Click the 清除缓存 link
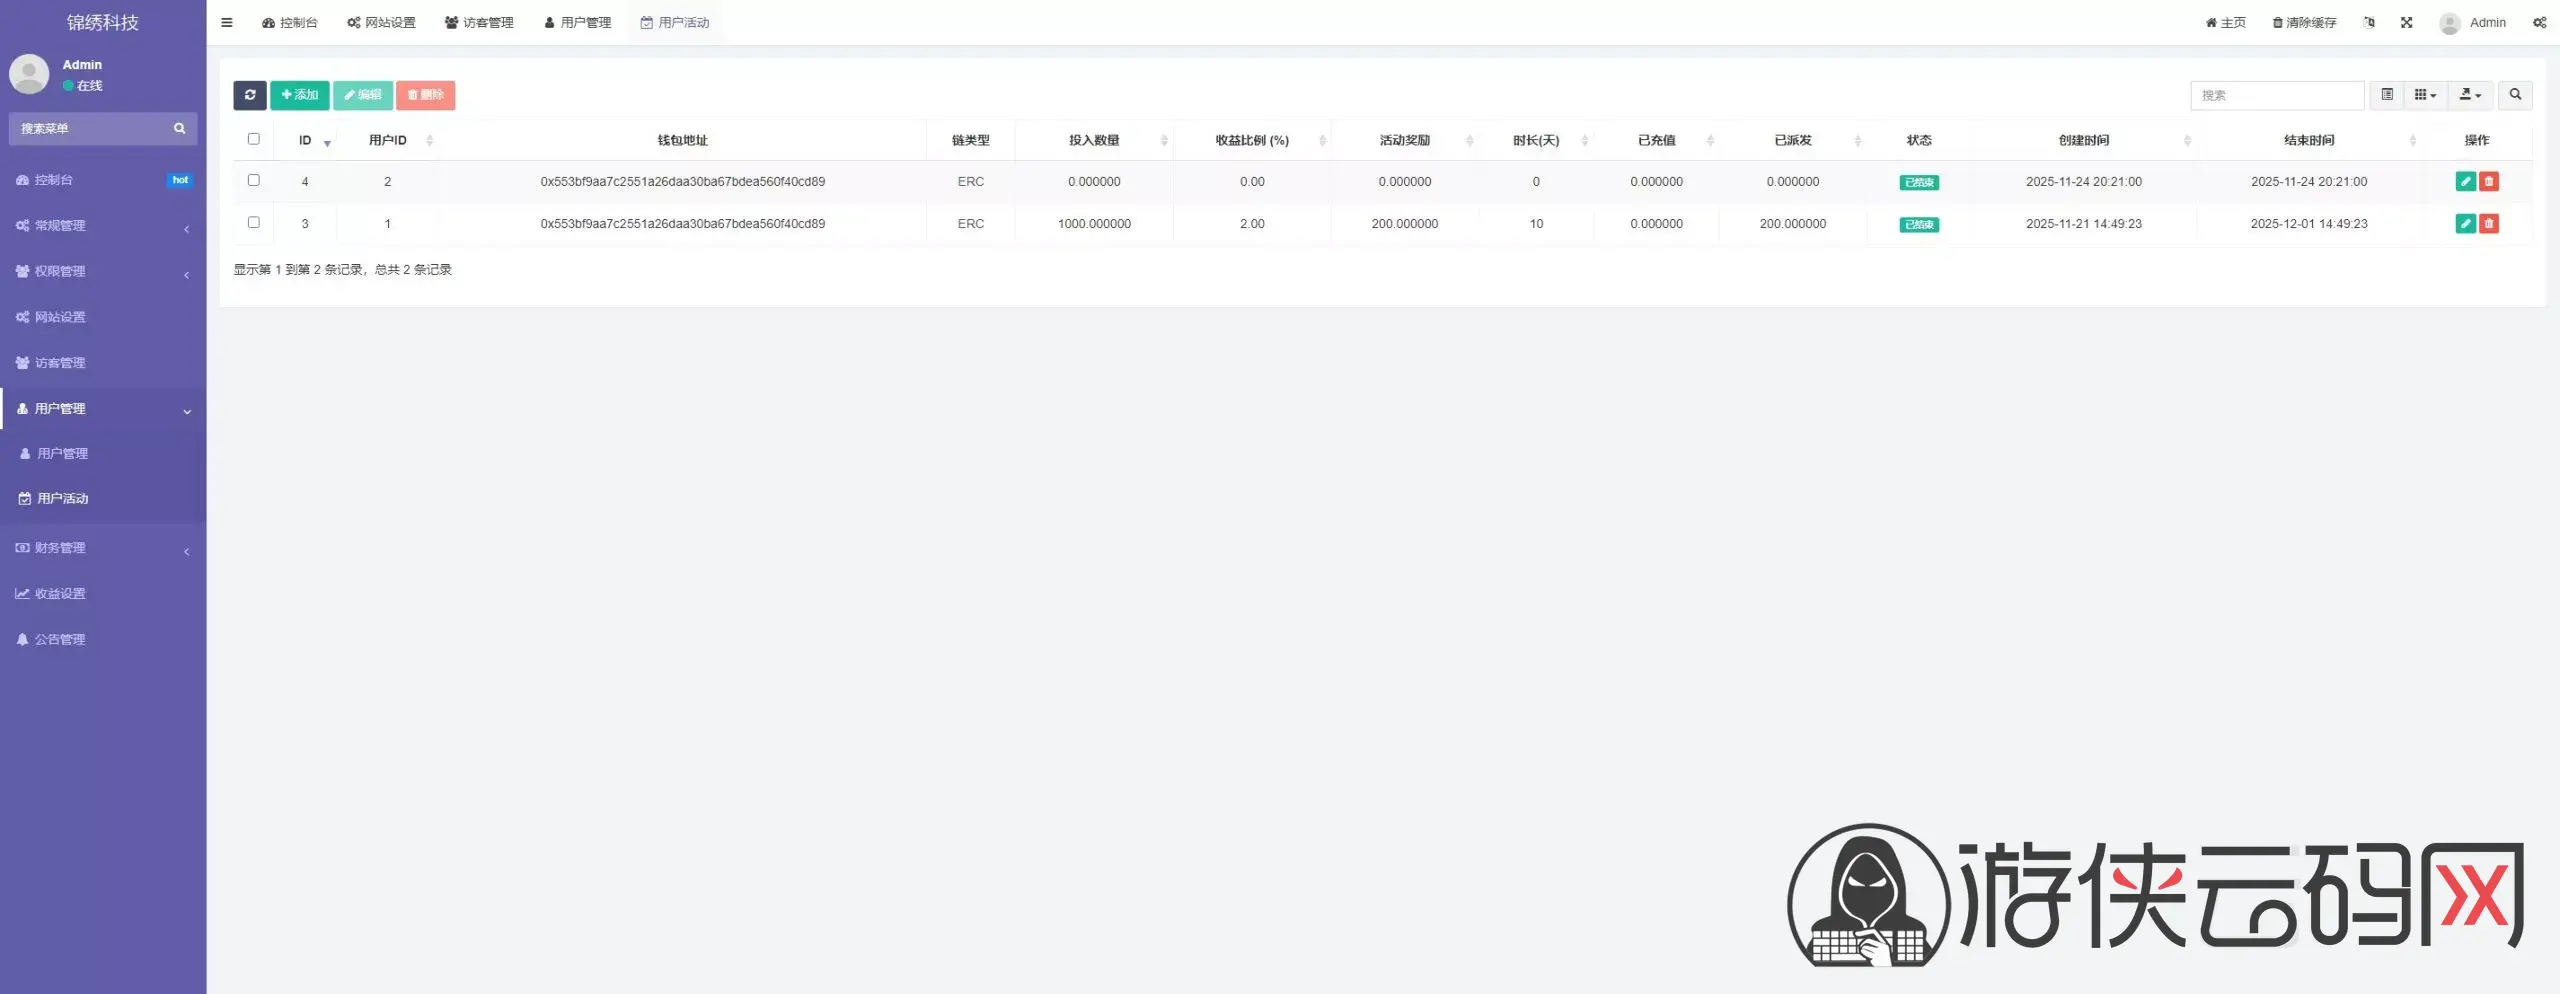The width and height of the screenshot is (2560, 994). tap(2304, 22)
